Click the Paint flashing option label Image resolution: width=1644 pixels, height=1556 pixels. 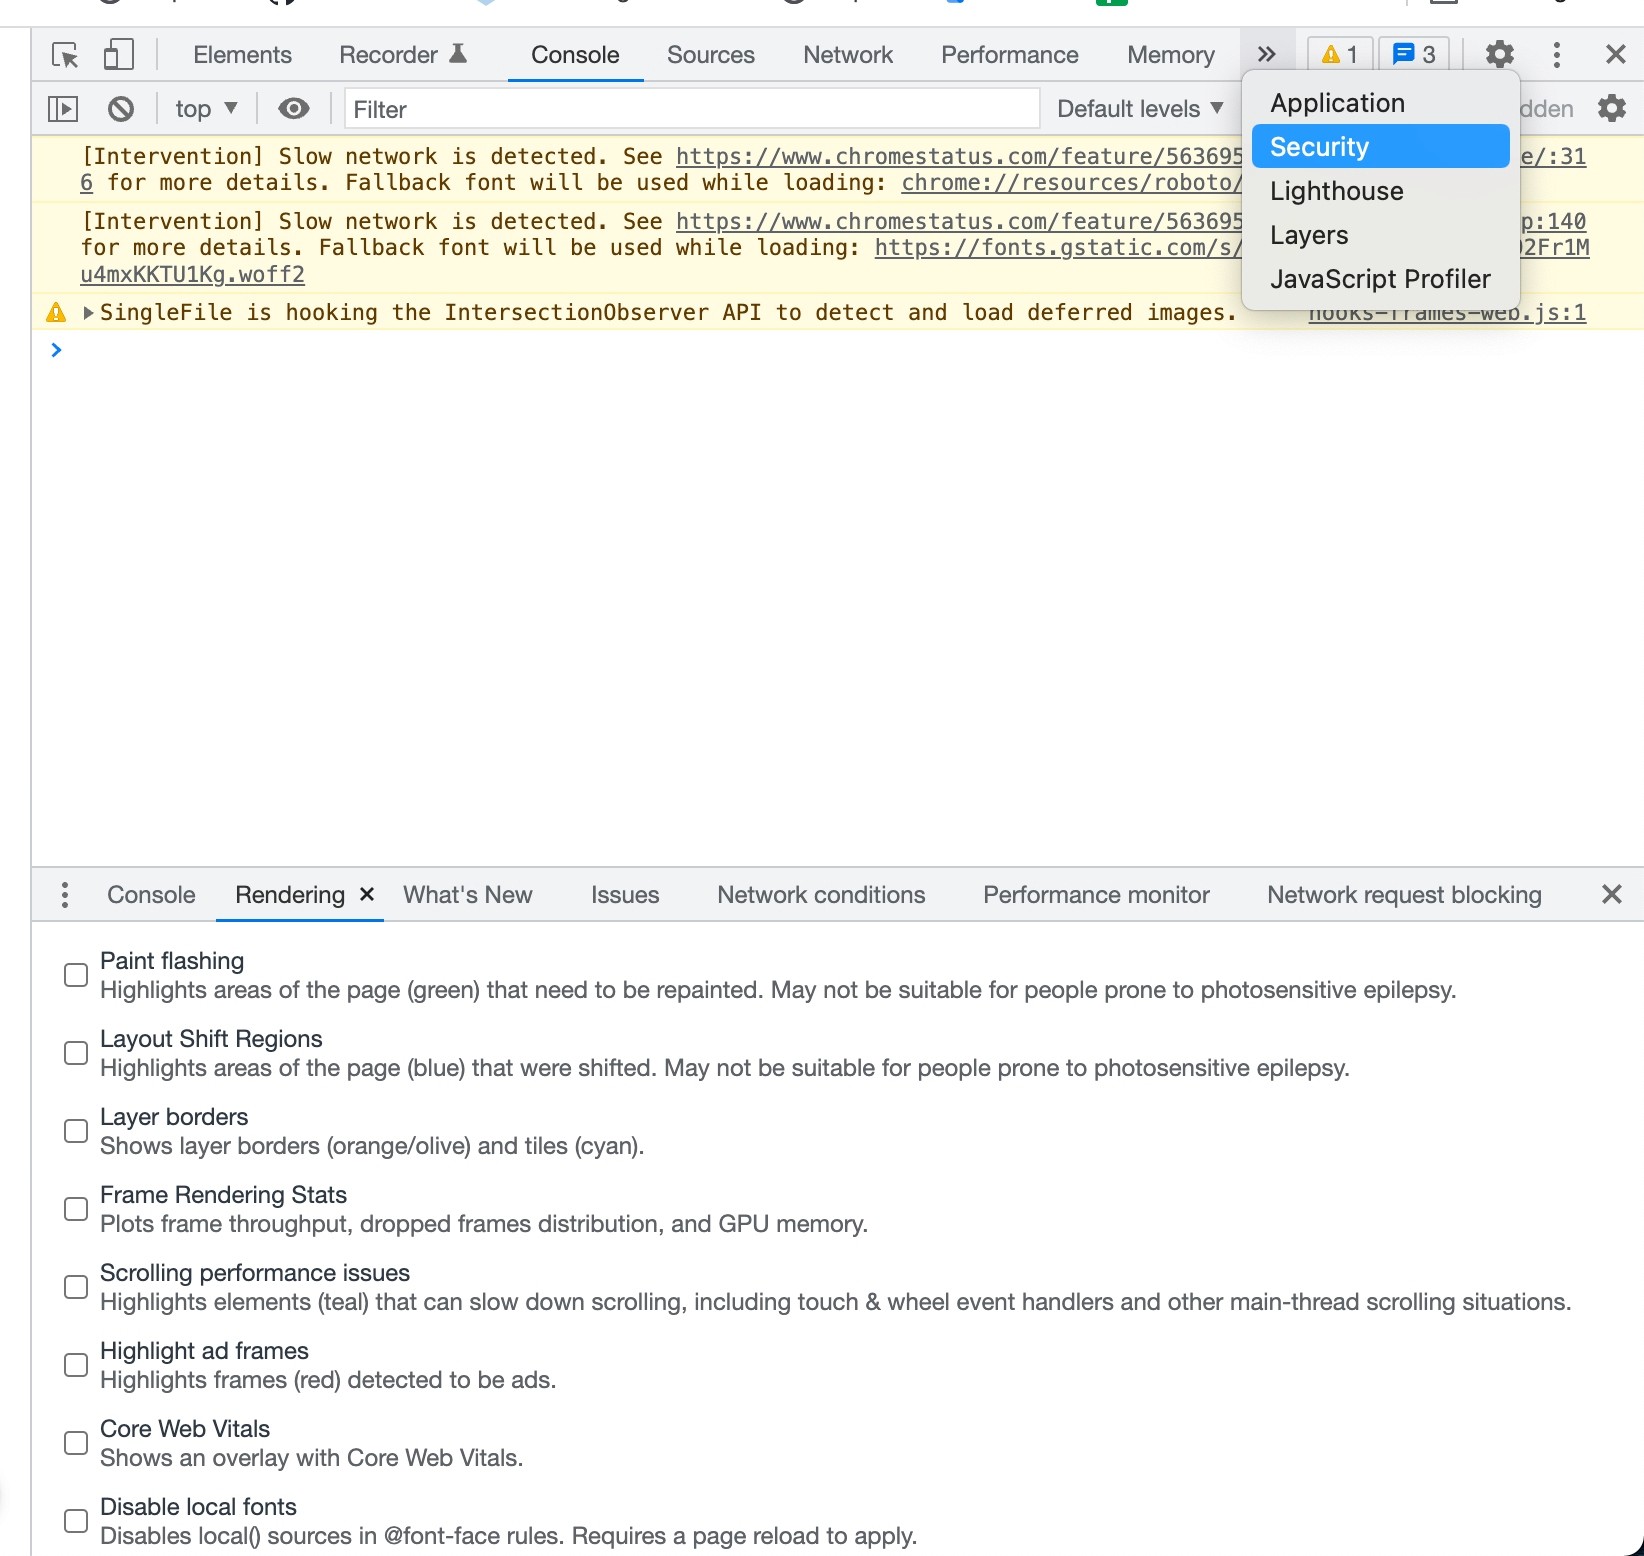pyautogui.click(x=172, y=961)
